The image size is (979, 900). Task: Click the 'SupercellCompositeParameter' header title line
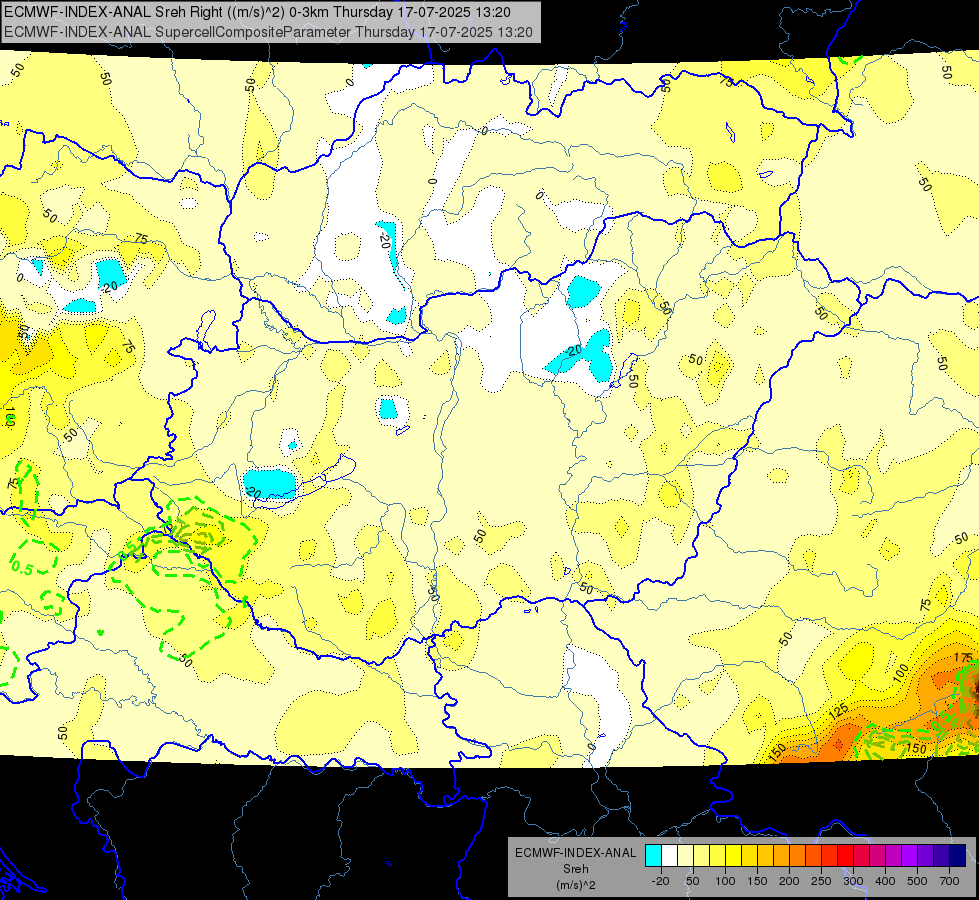click(x=268, y=32)
